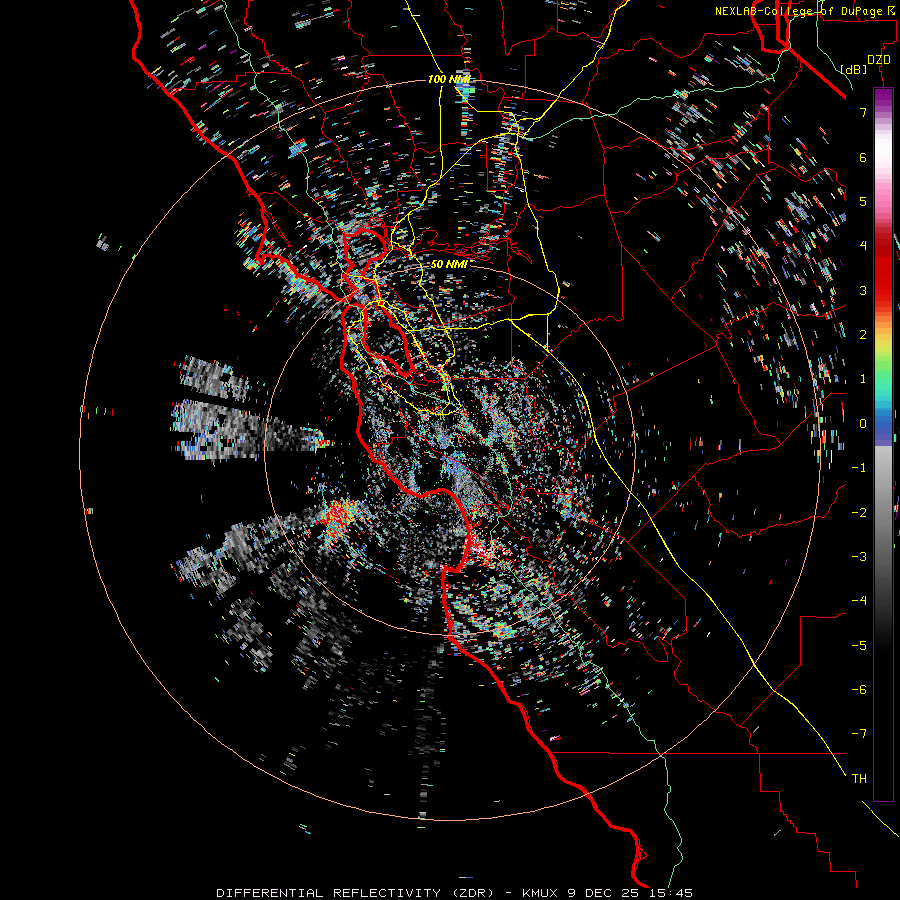The width and height of the screenshot is (900, 900).
Task: Click the [dB] unit label
Action: point(854,69)
